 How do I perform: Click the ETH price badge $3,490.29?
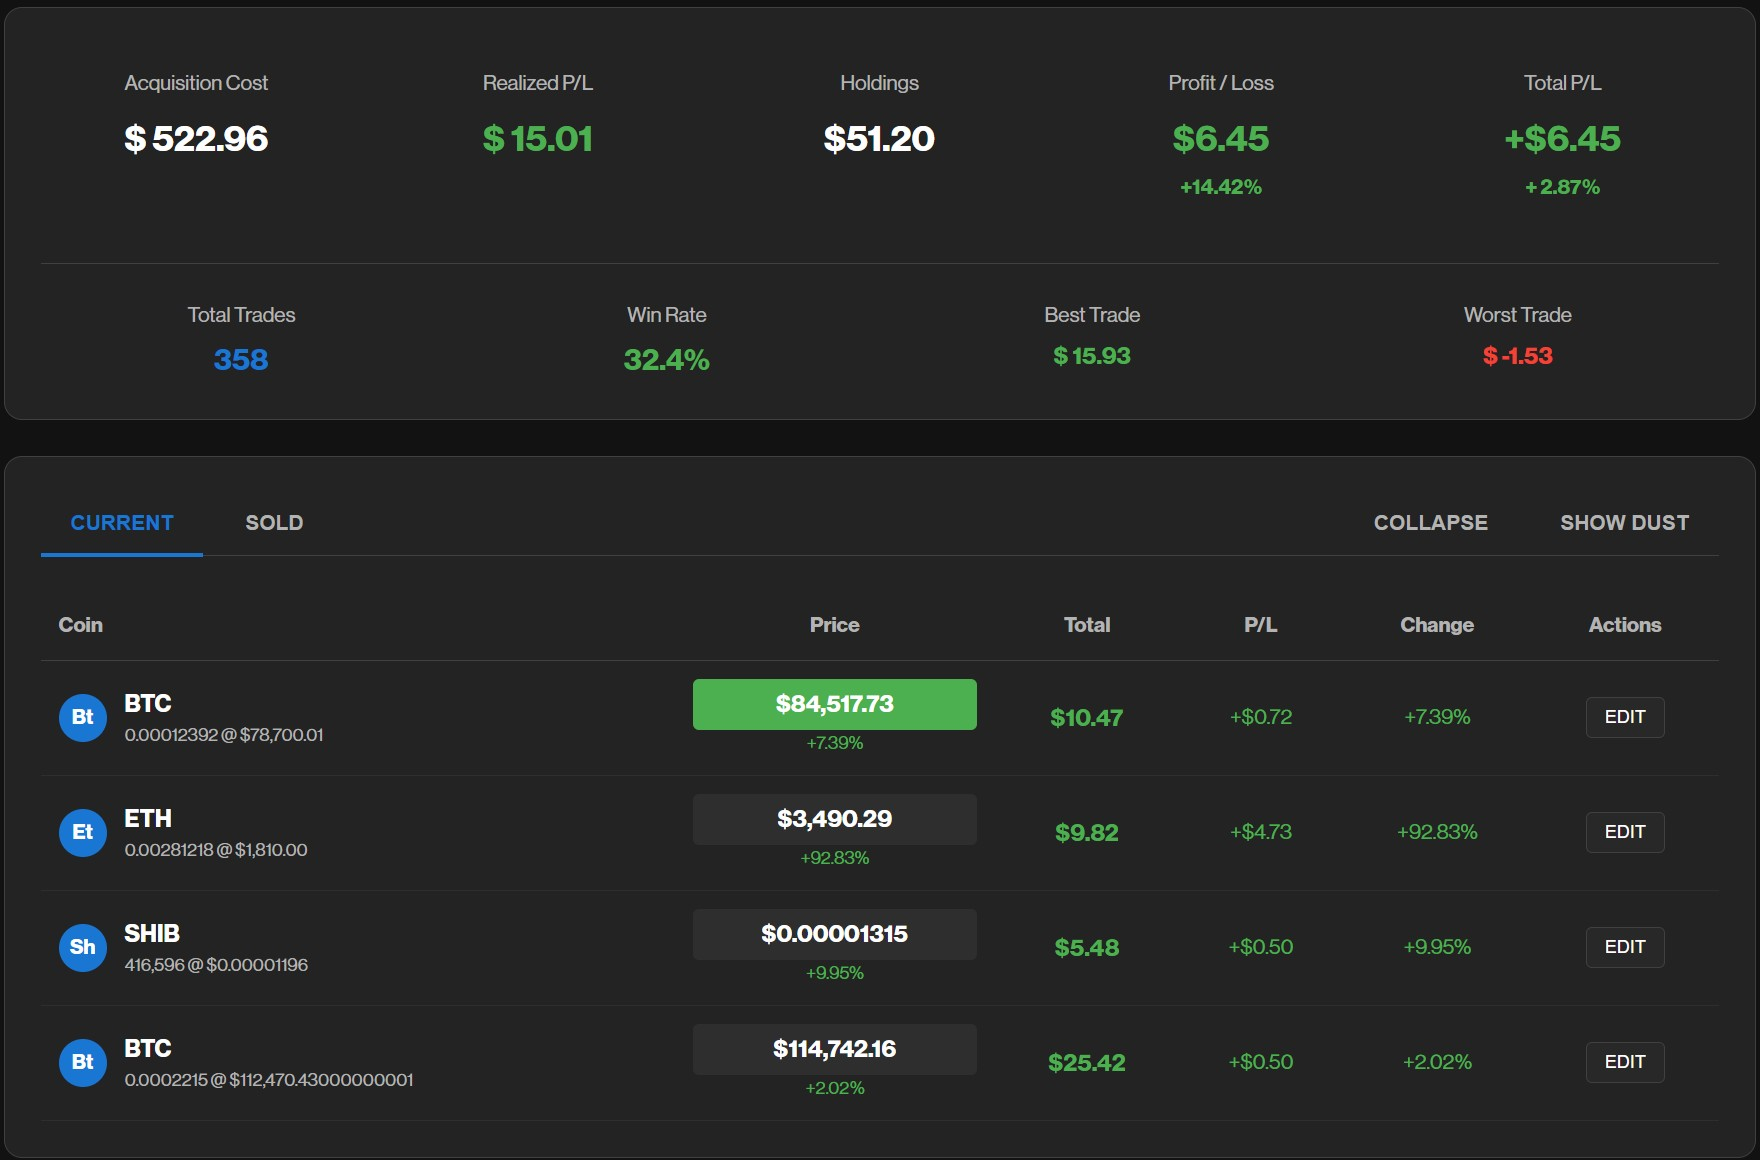click(x=834, y=819)
